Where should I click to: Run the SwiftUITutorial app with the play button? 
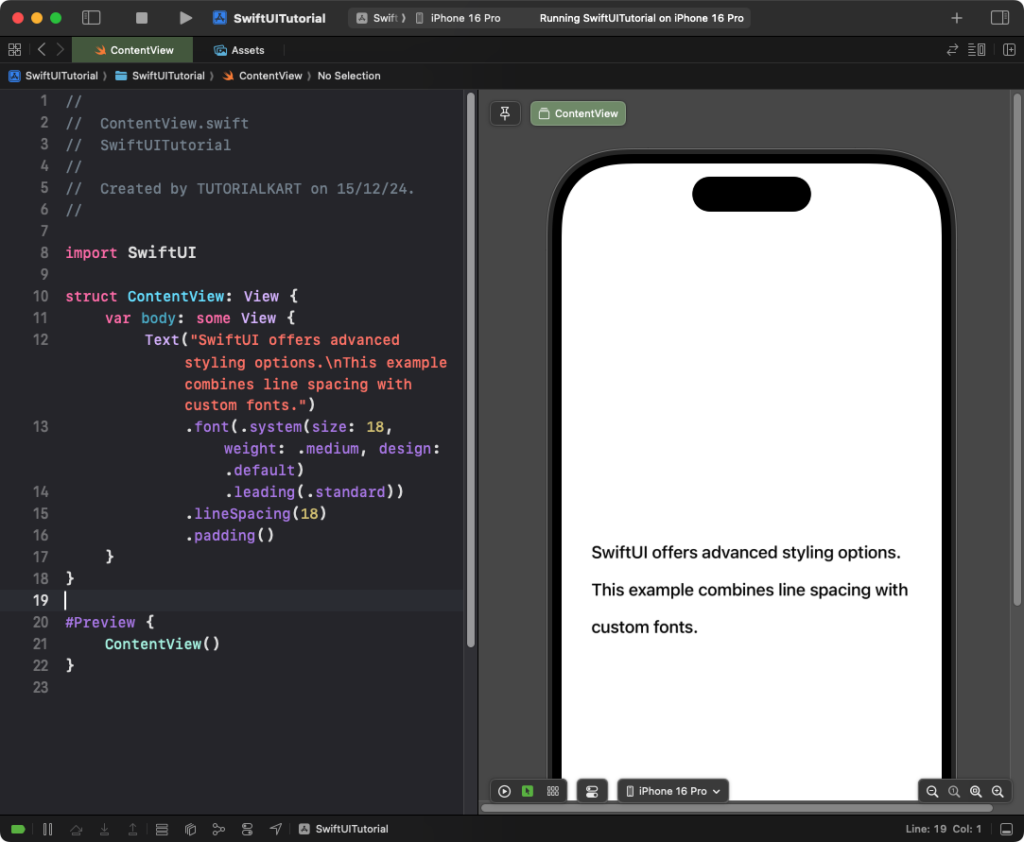click(x=185, y=17)
